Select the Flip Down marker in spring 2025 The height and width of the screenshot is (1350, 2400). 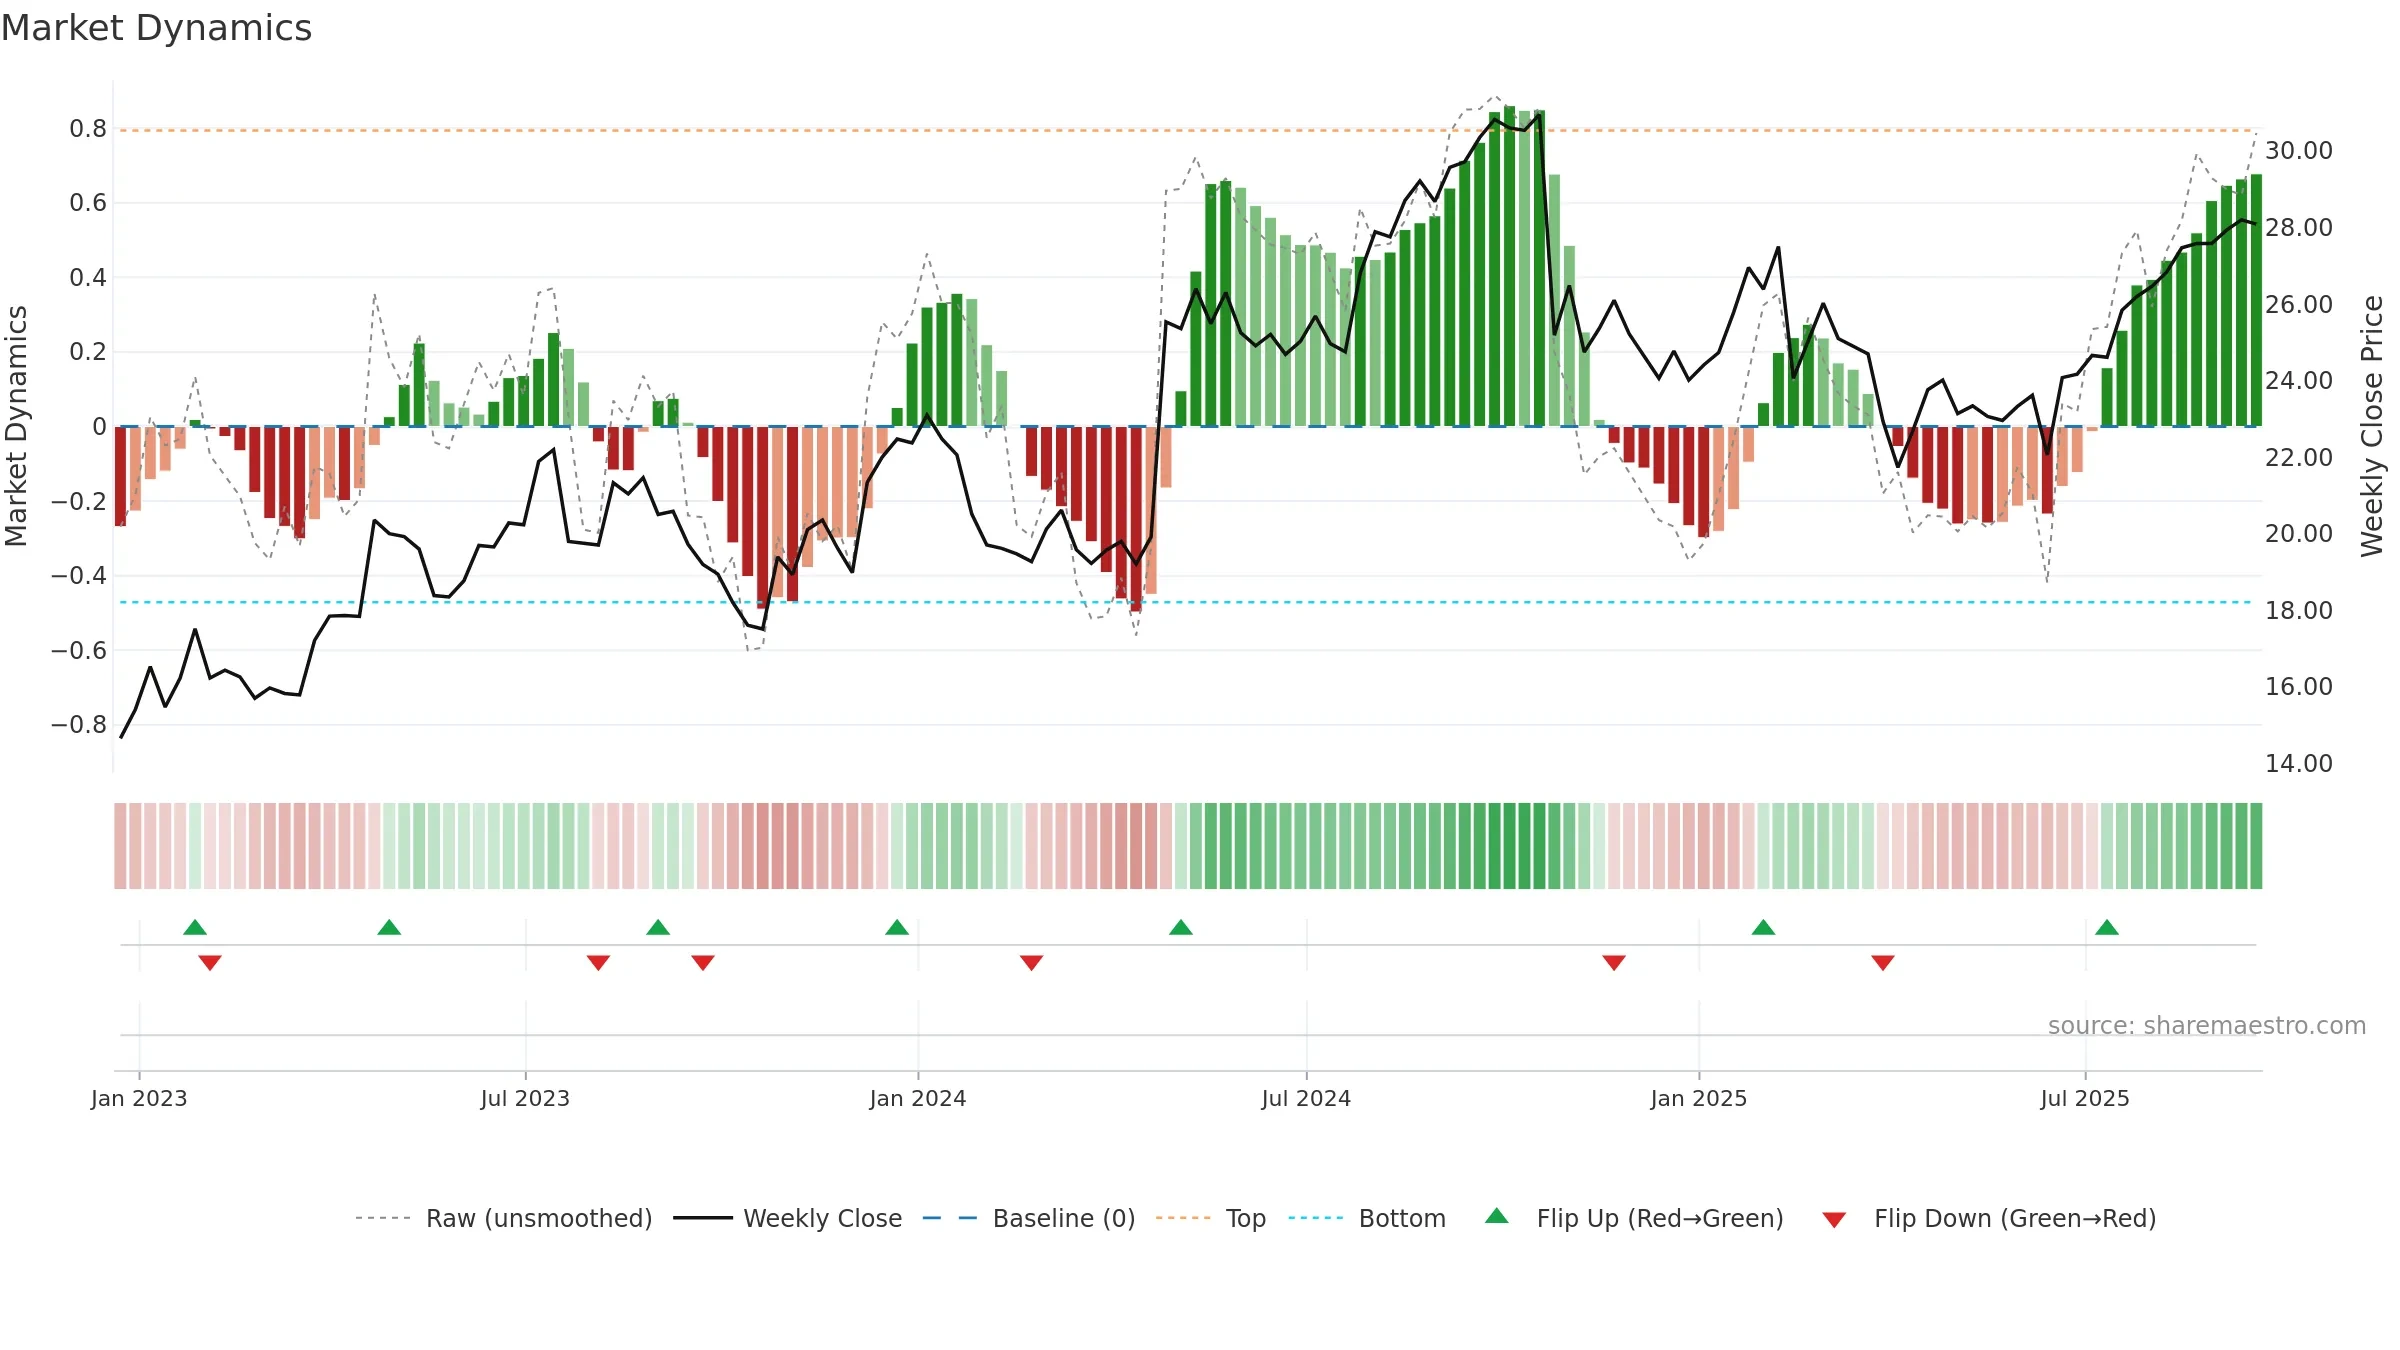(x=1883, y=962)
